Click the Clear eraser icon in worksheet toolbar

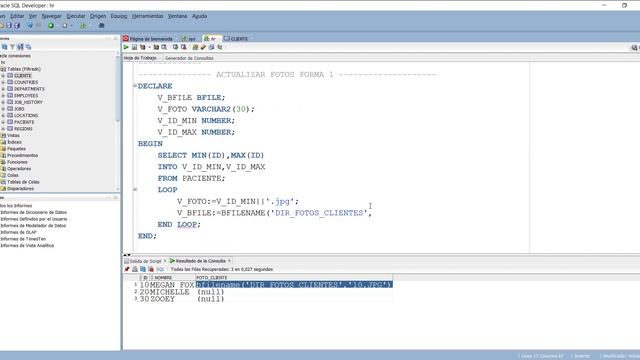203,47
